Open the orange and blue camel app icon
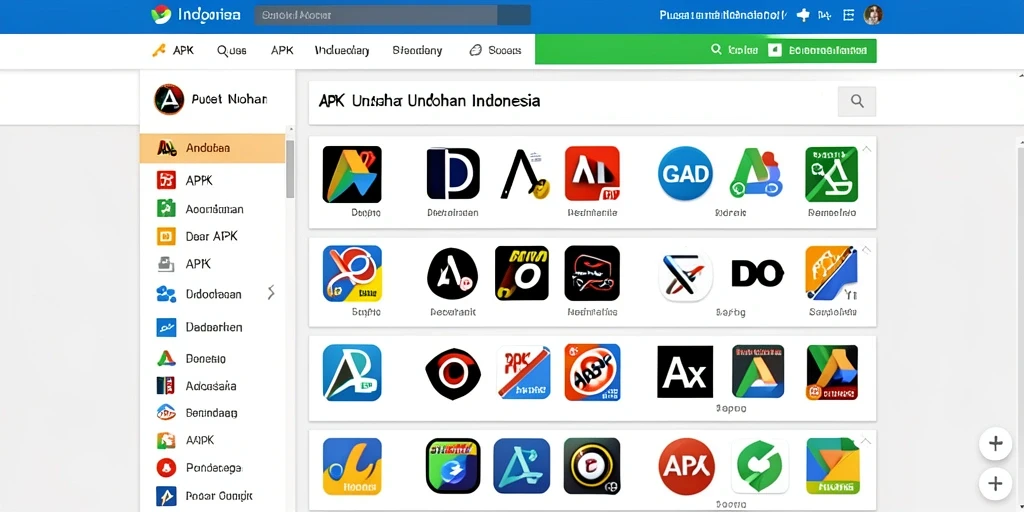 click(x=831, y=273)
